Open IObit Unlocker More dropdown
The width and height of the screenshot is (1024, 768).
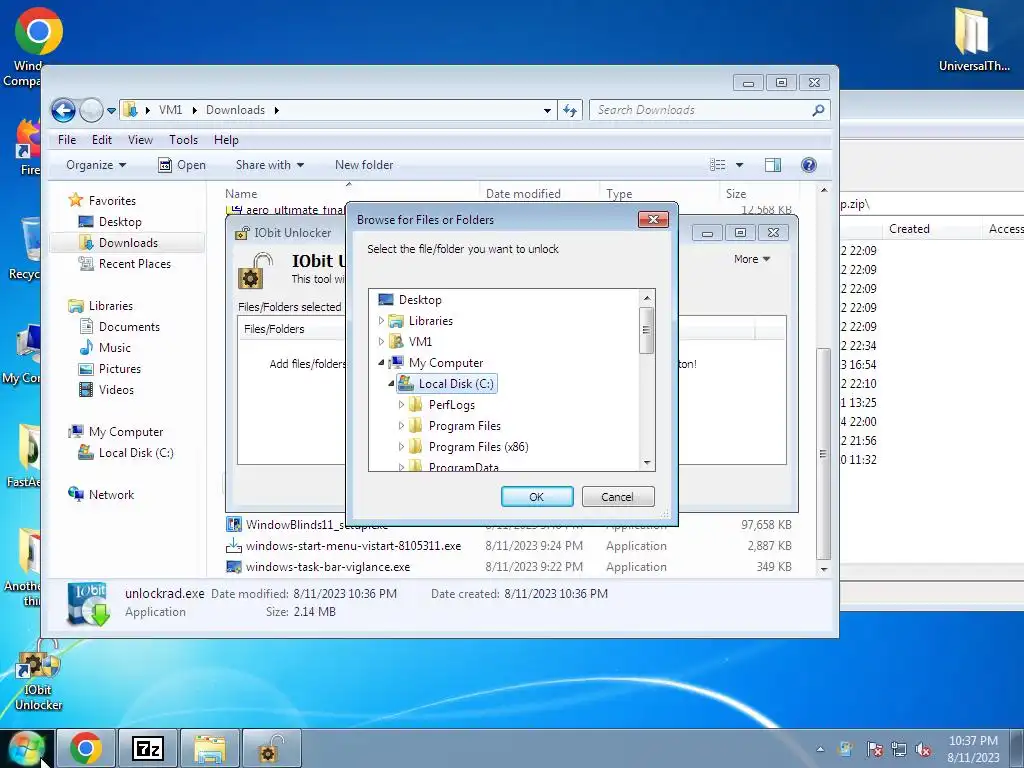[x=752, y=259]
